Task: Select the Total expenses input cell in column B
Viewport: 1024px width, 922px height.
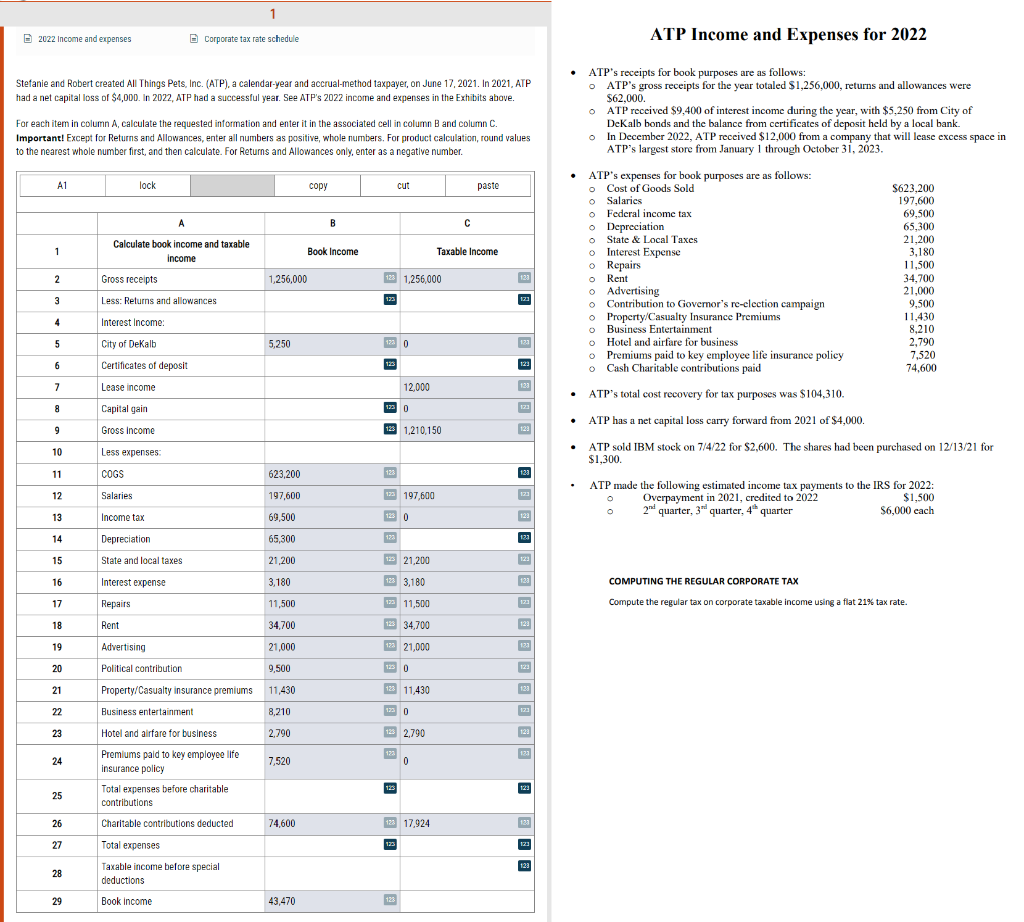Action: [330, 844]
